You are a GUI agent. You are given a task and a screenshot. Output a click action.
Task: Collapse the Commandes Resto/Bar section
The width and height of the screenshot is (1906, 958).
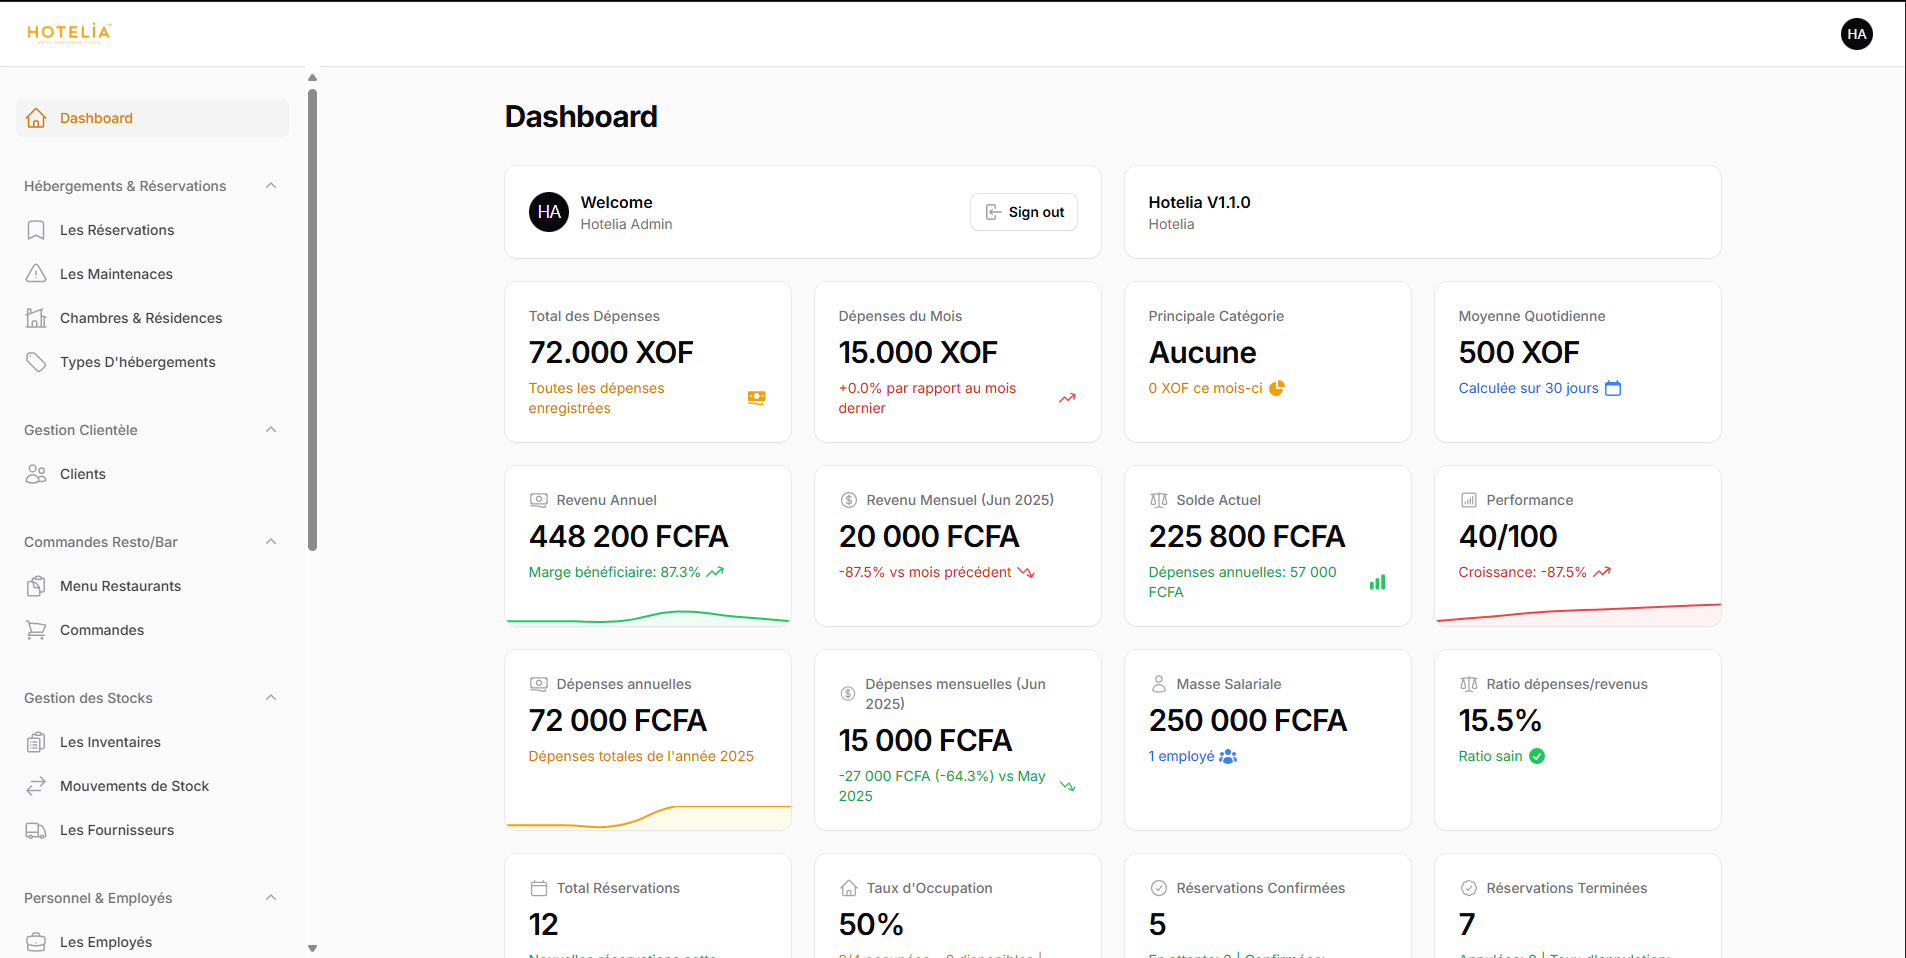271,542
